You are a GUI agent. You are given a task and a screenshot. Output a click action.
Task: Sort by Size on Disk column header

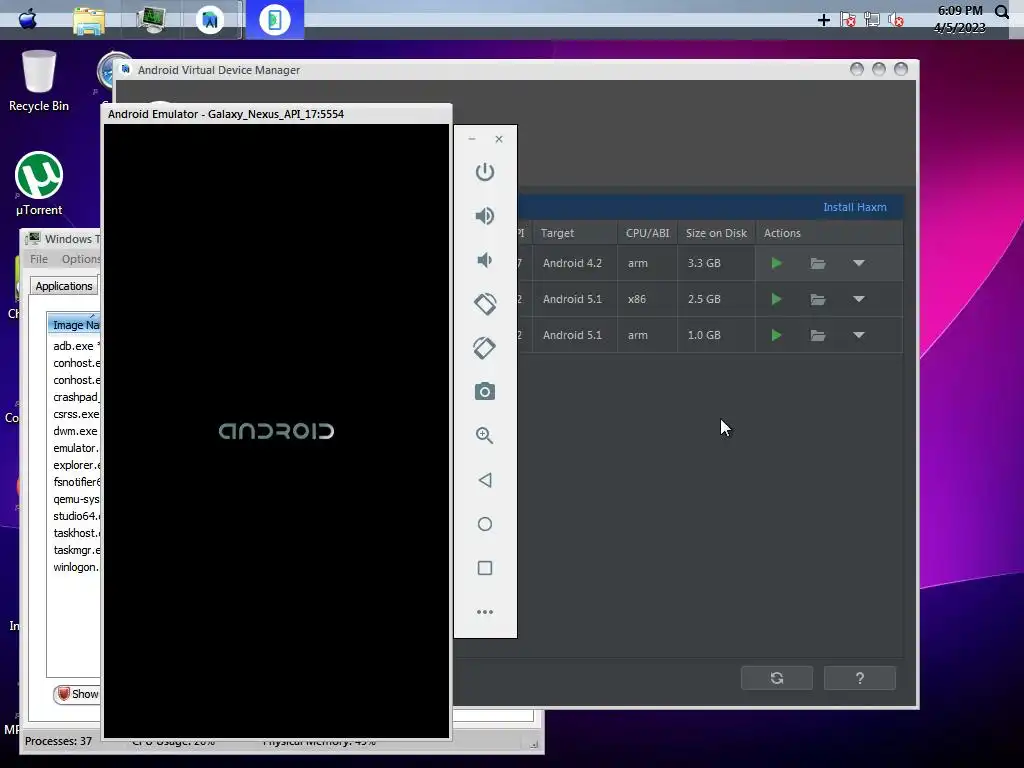(x=716, y=233)
